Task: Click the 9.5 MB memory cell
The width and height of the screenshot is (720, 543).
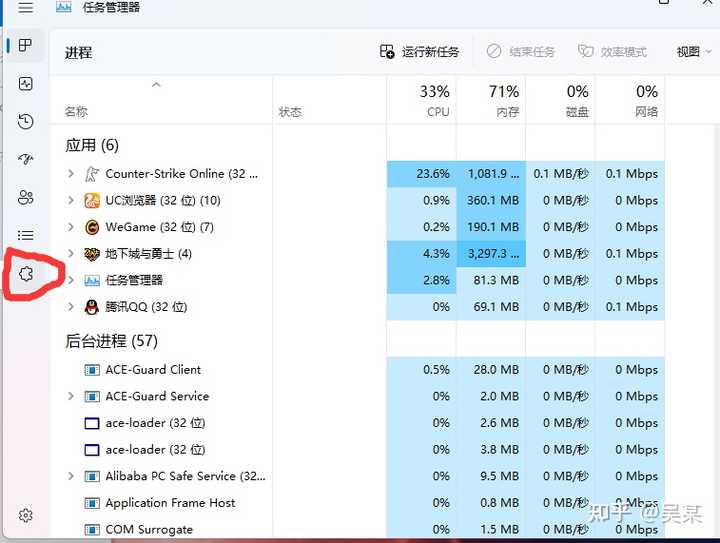Action: [491, 476]
